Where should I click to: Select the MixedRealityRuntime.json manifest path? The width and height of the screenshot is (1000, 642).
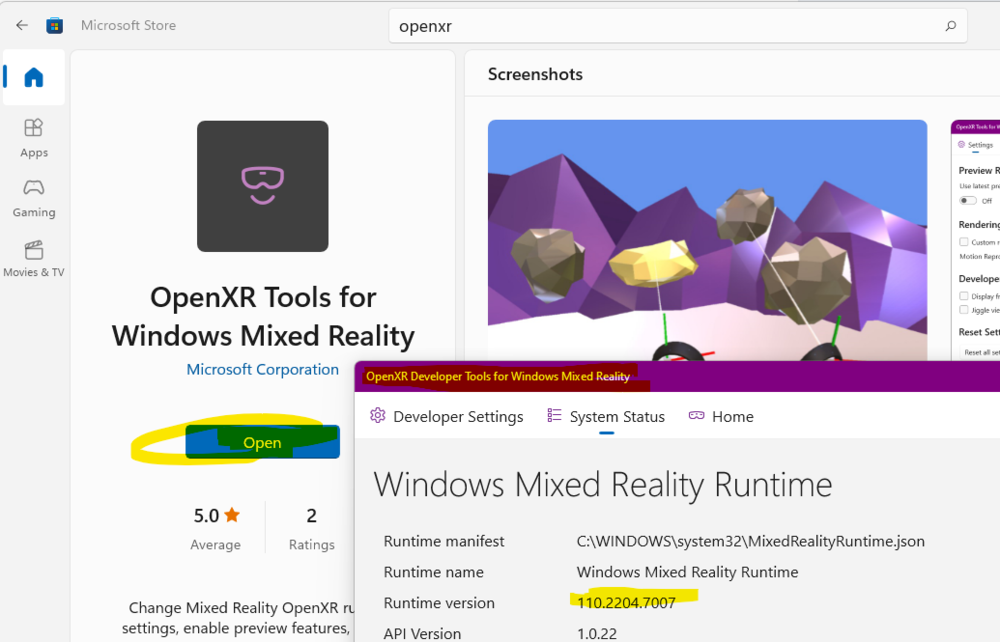pyautogui.click(x=751, y=541)
